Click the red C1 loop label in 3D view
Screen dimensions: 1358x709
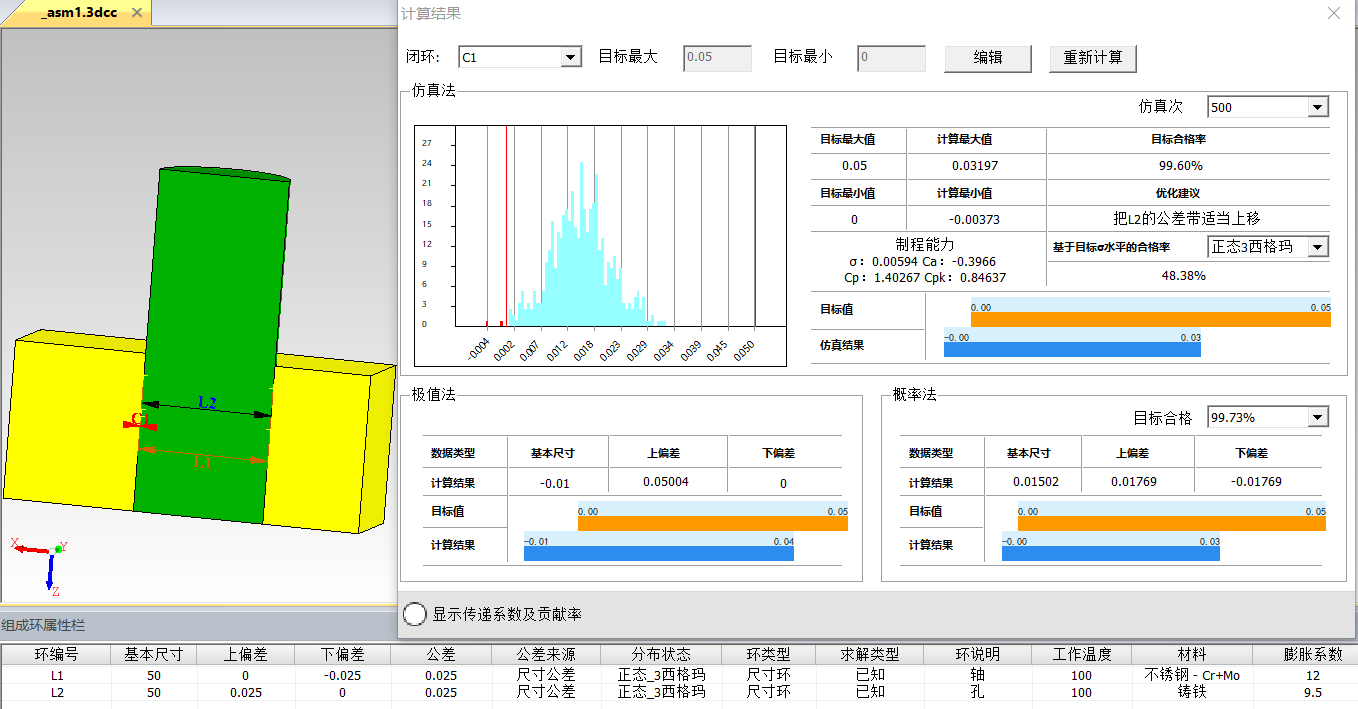tap(138, 419)
